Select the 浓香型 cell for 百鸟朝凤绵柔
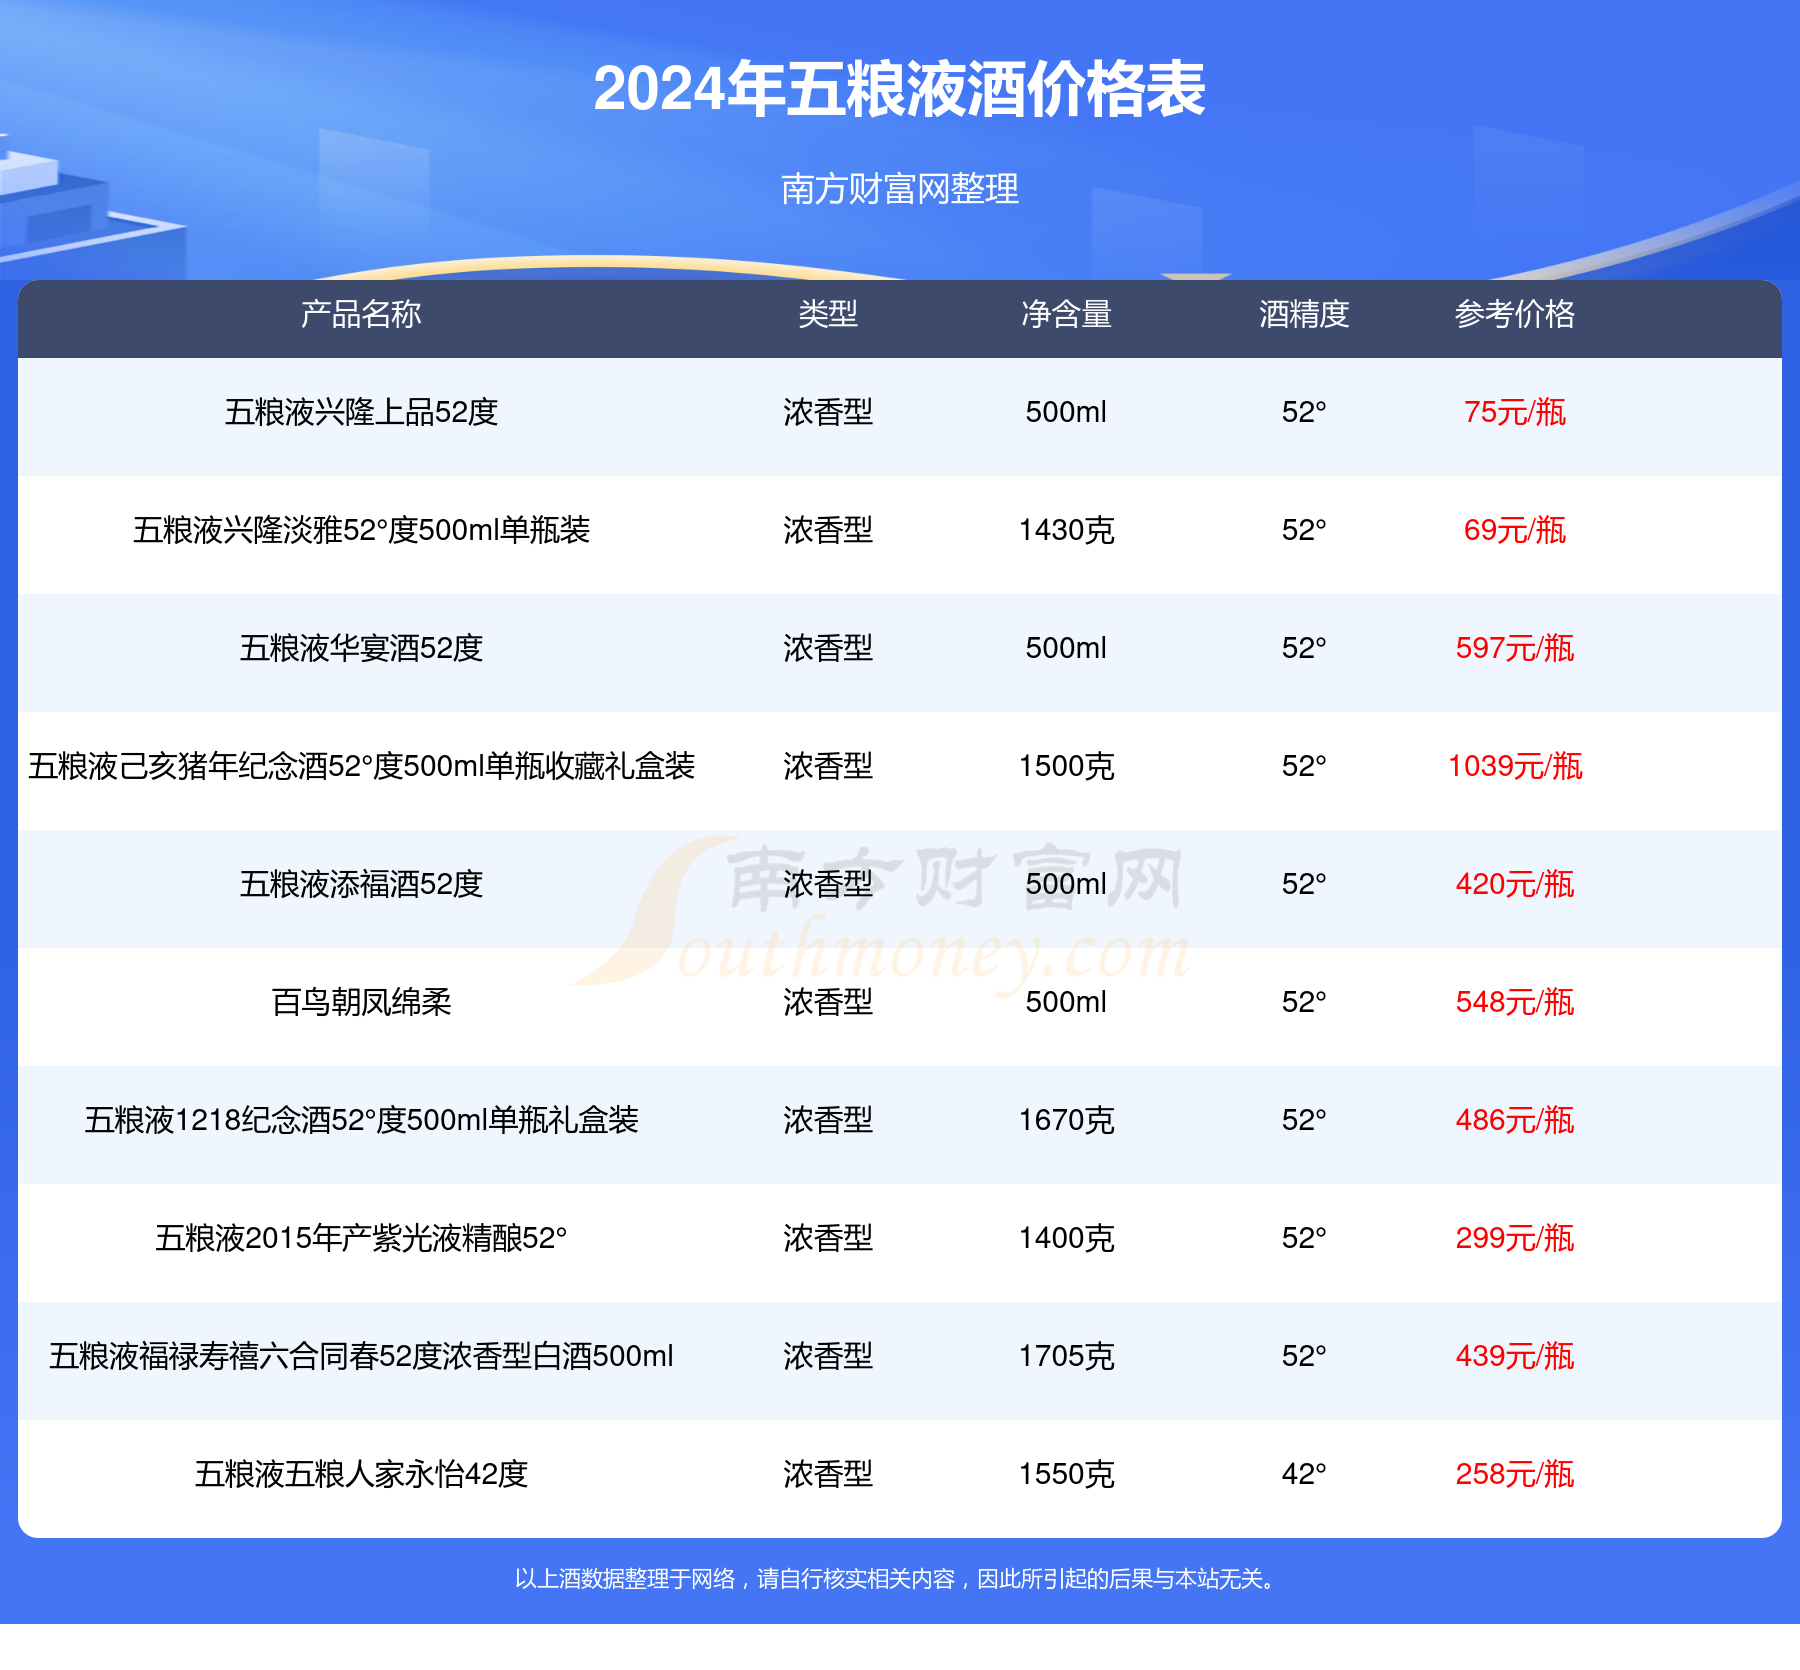 [x=828, y=1002]
